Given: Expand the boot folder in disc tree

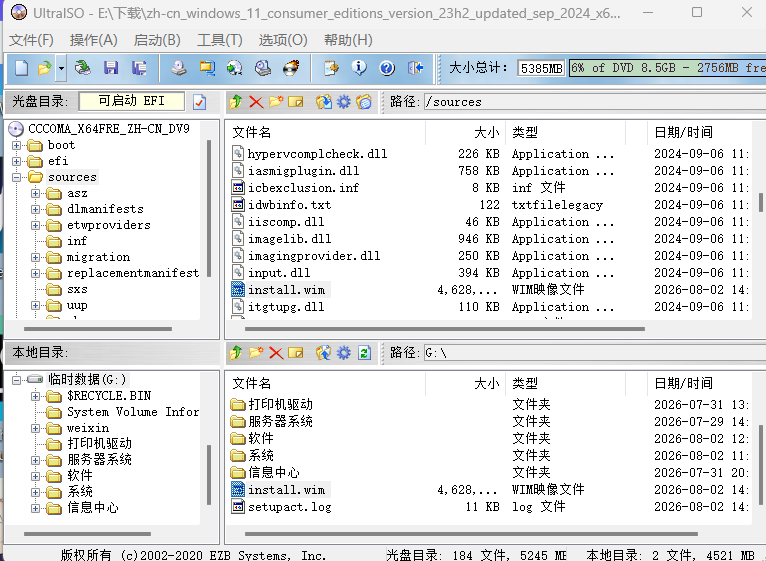Looking at the screenshot, I should (x=17, y=145).
